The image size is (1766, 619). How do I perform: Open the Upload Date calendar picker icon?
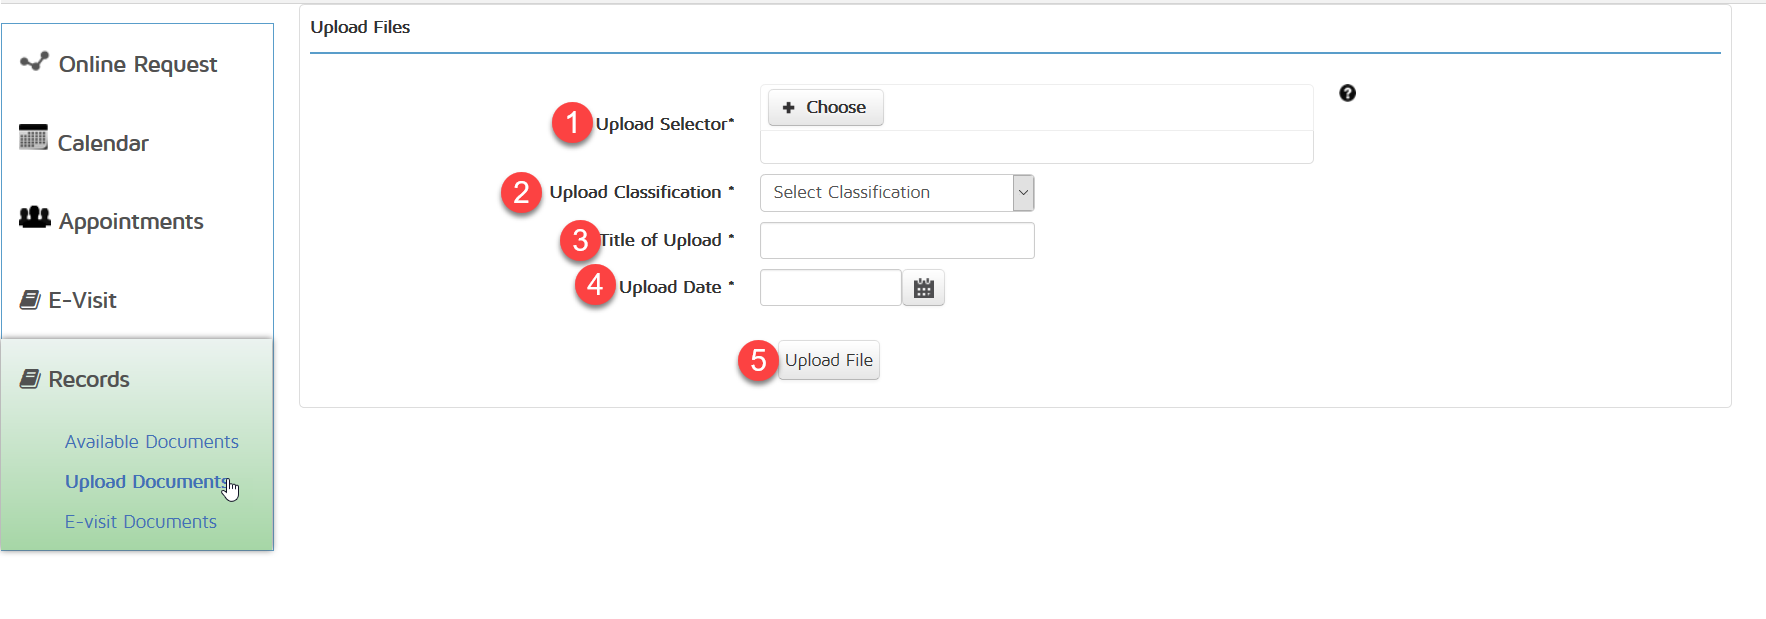point(923,288)
